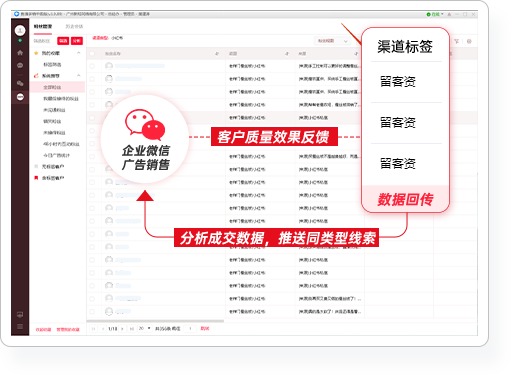This screenshot has width=511, height=375.
Task: Open the user avatar in the dark sidebar
Action: [20, 30]
